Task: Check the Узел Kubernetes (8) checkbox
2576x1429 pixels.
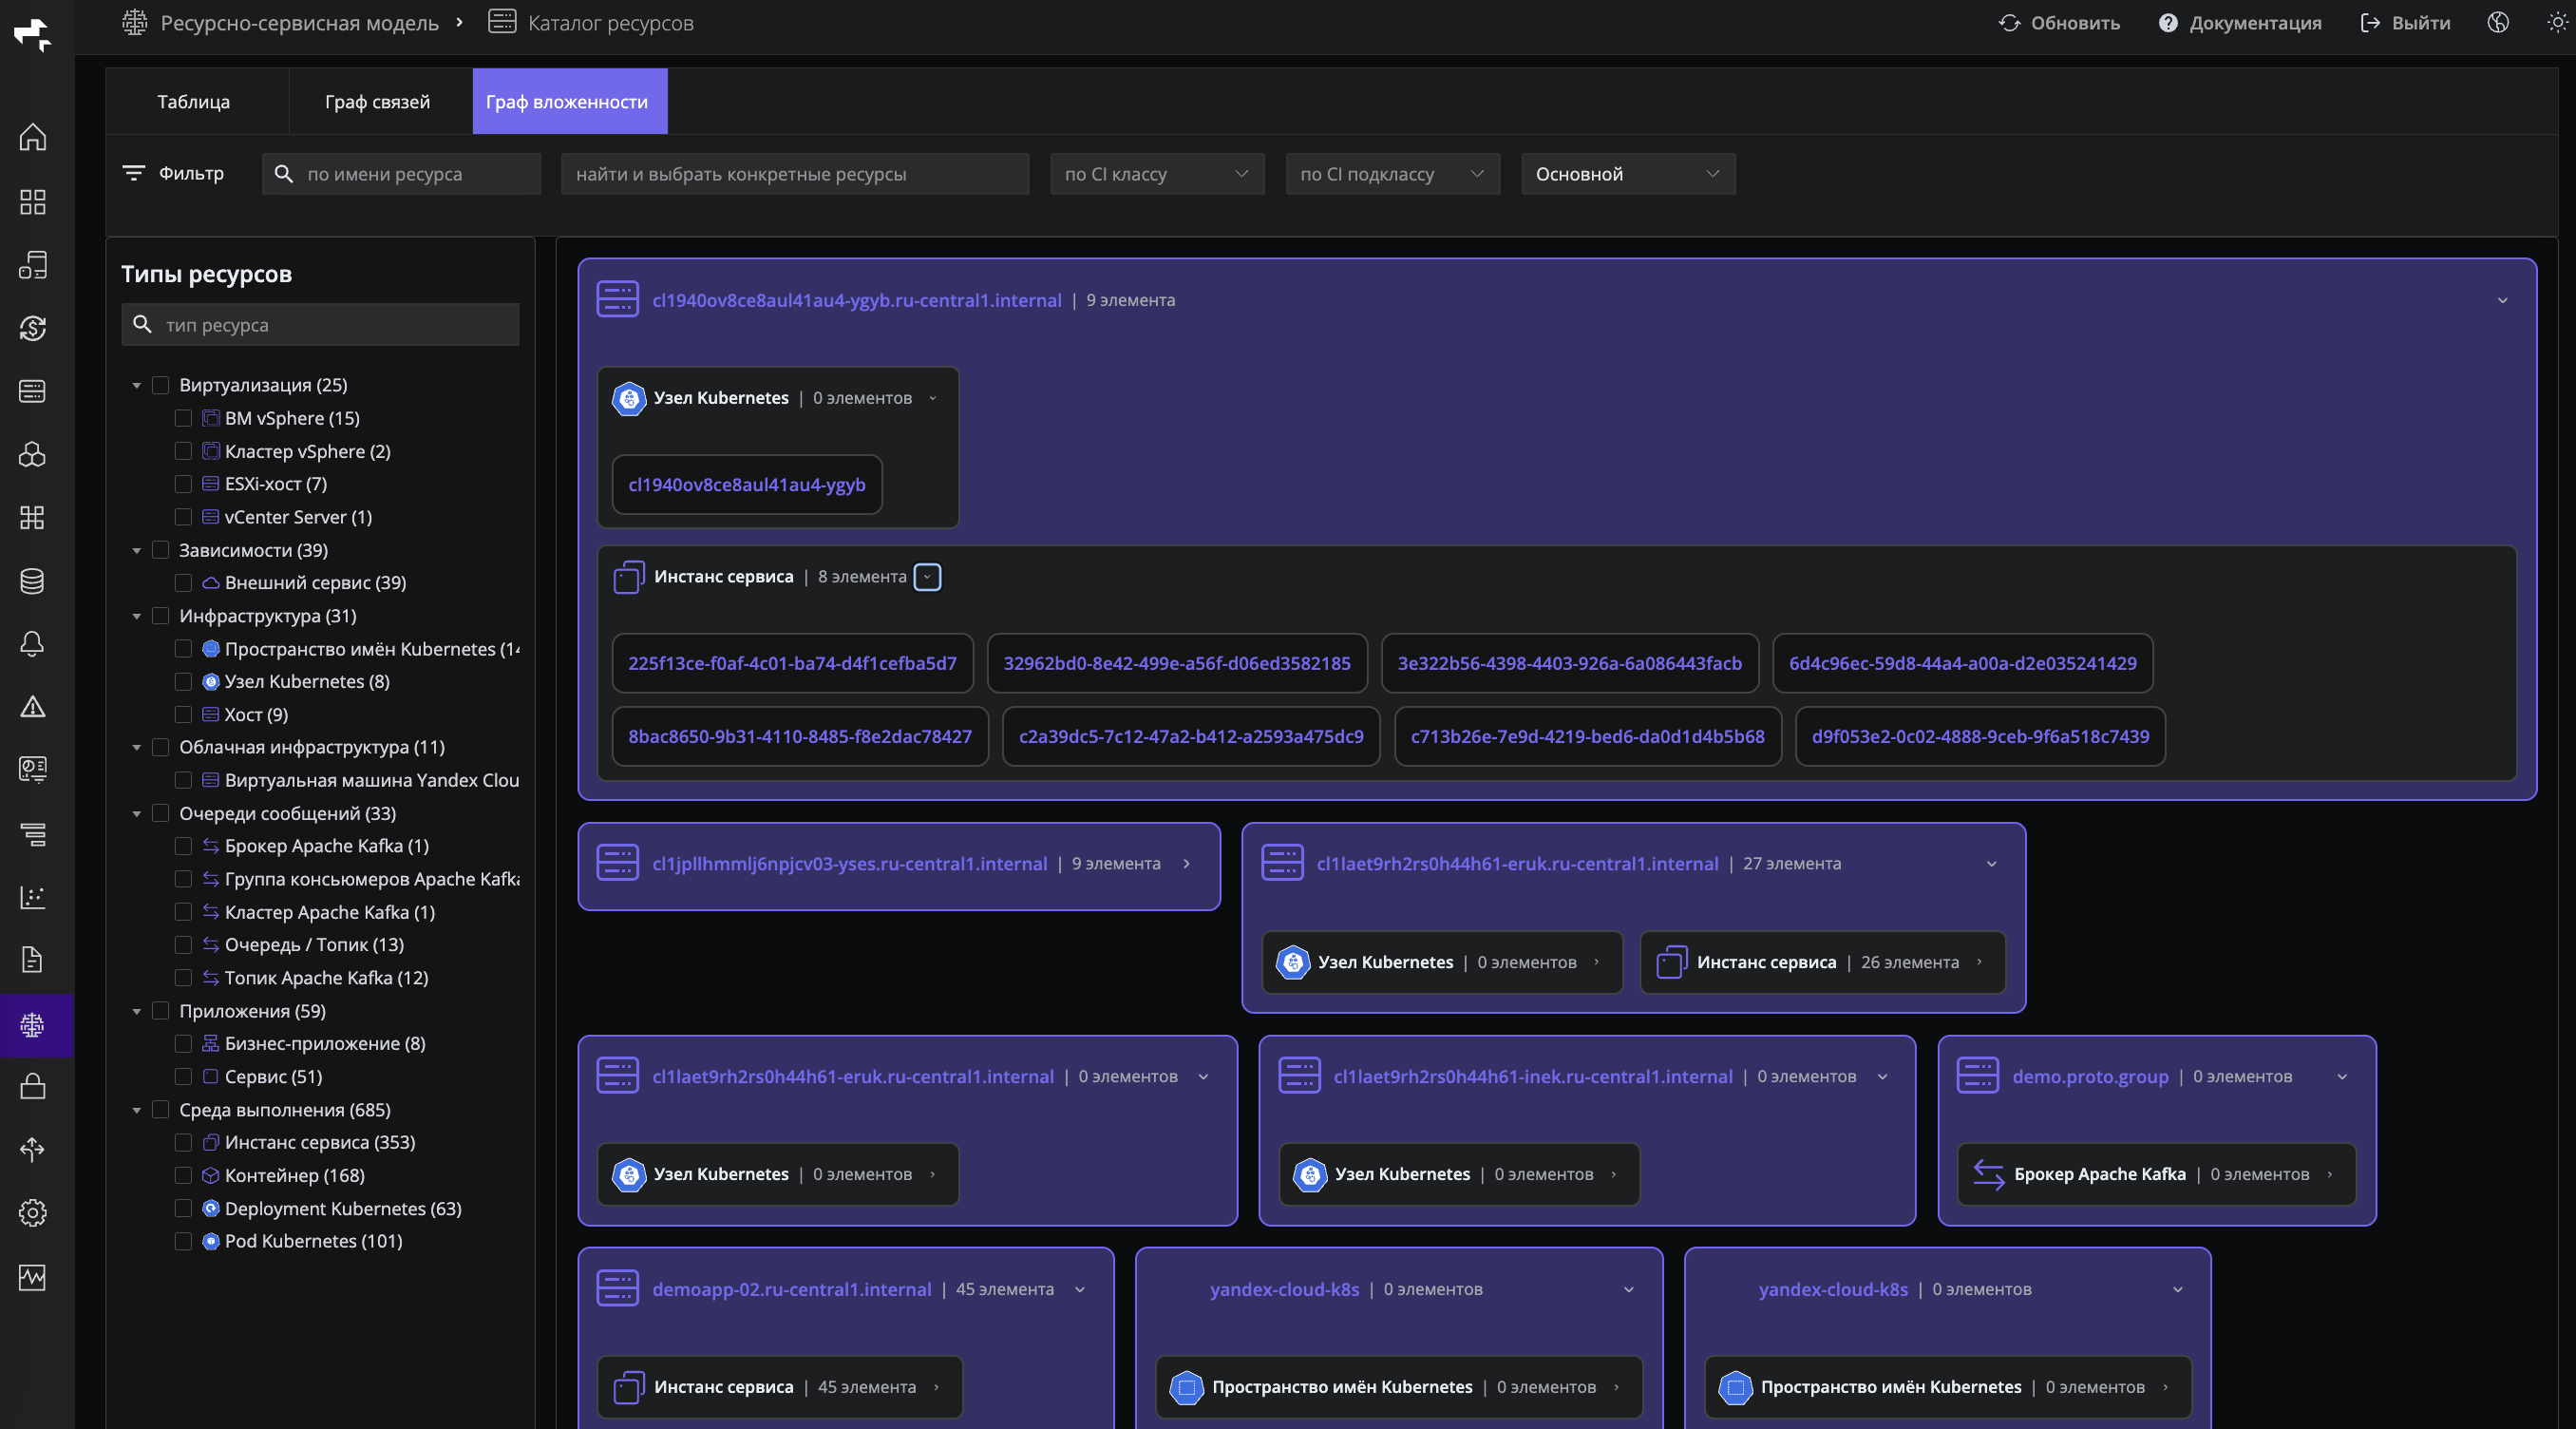Action: point(183,681)
